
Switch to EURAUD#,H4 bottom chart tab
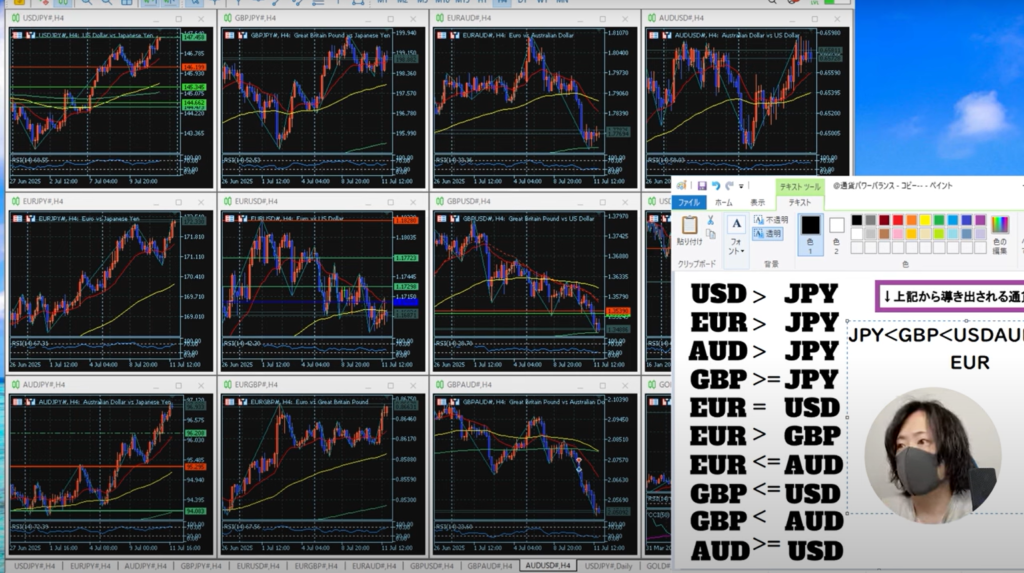pyautogui.click(x=374, y=566)
